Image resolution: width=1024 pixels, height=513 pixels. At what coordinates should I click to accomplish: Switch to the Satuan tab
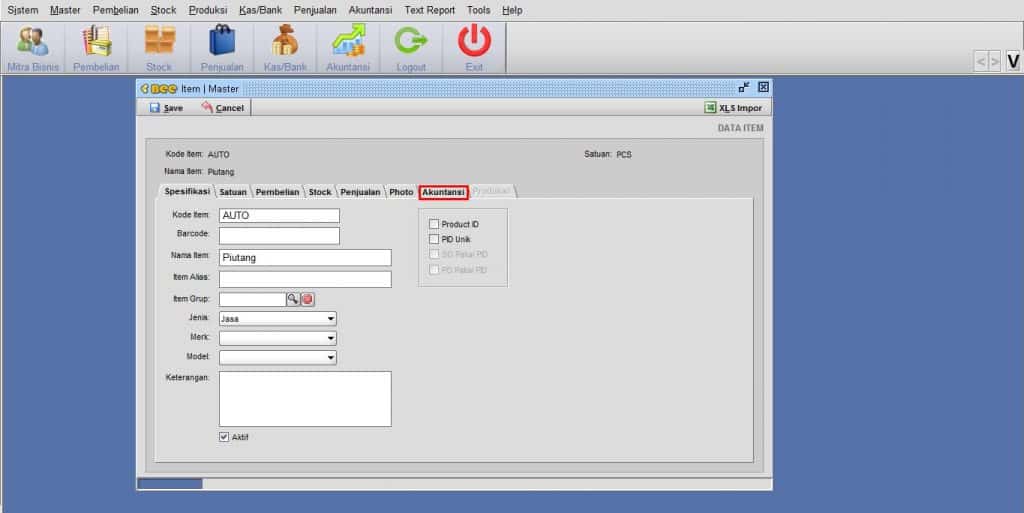click(x=233, y=192)
